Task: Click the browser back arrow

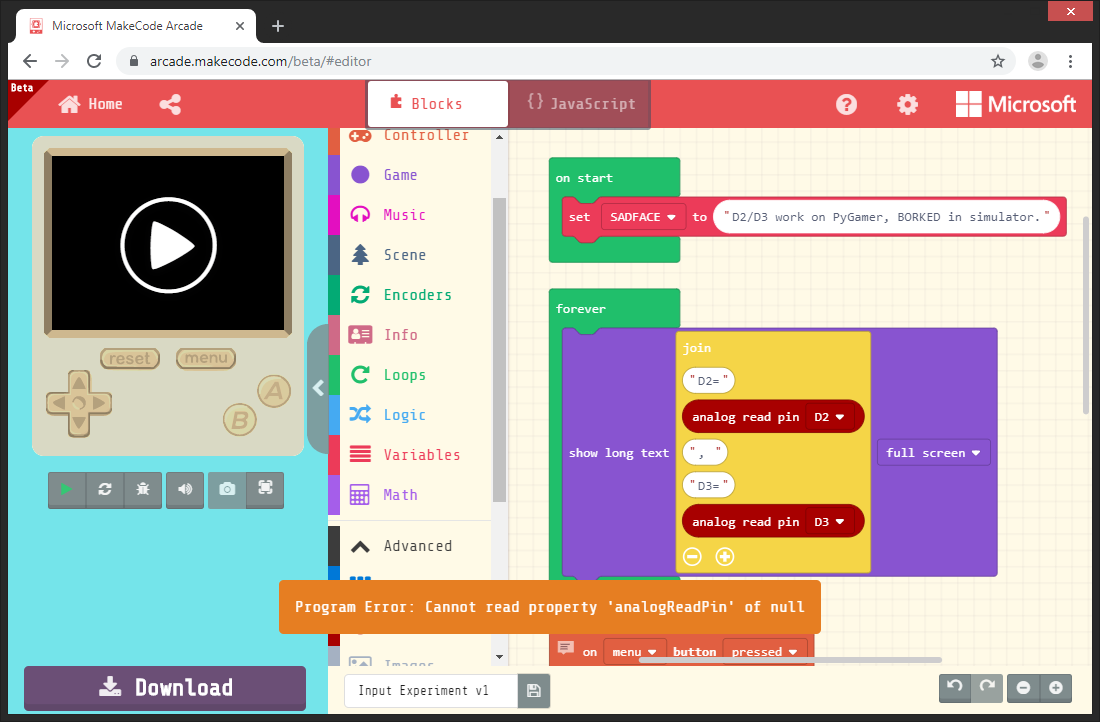Action: [x=29, y=61]
